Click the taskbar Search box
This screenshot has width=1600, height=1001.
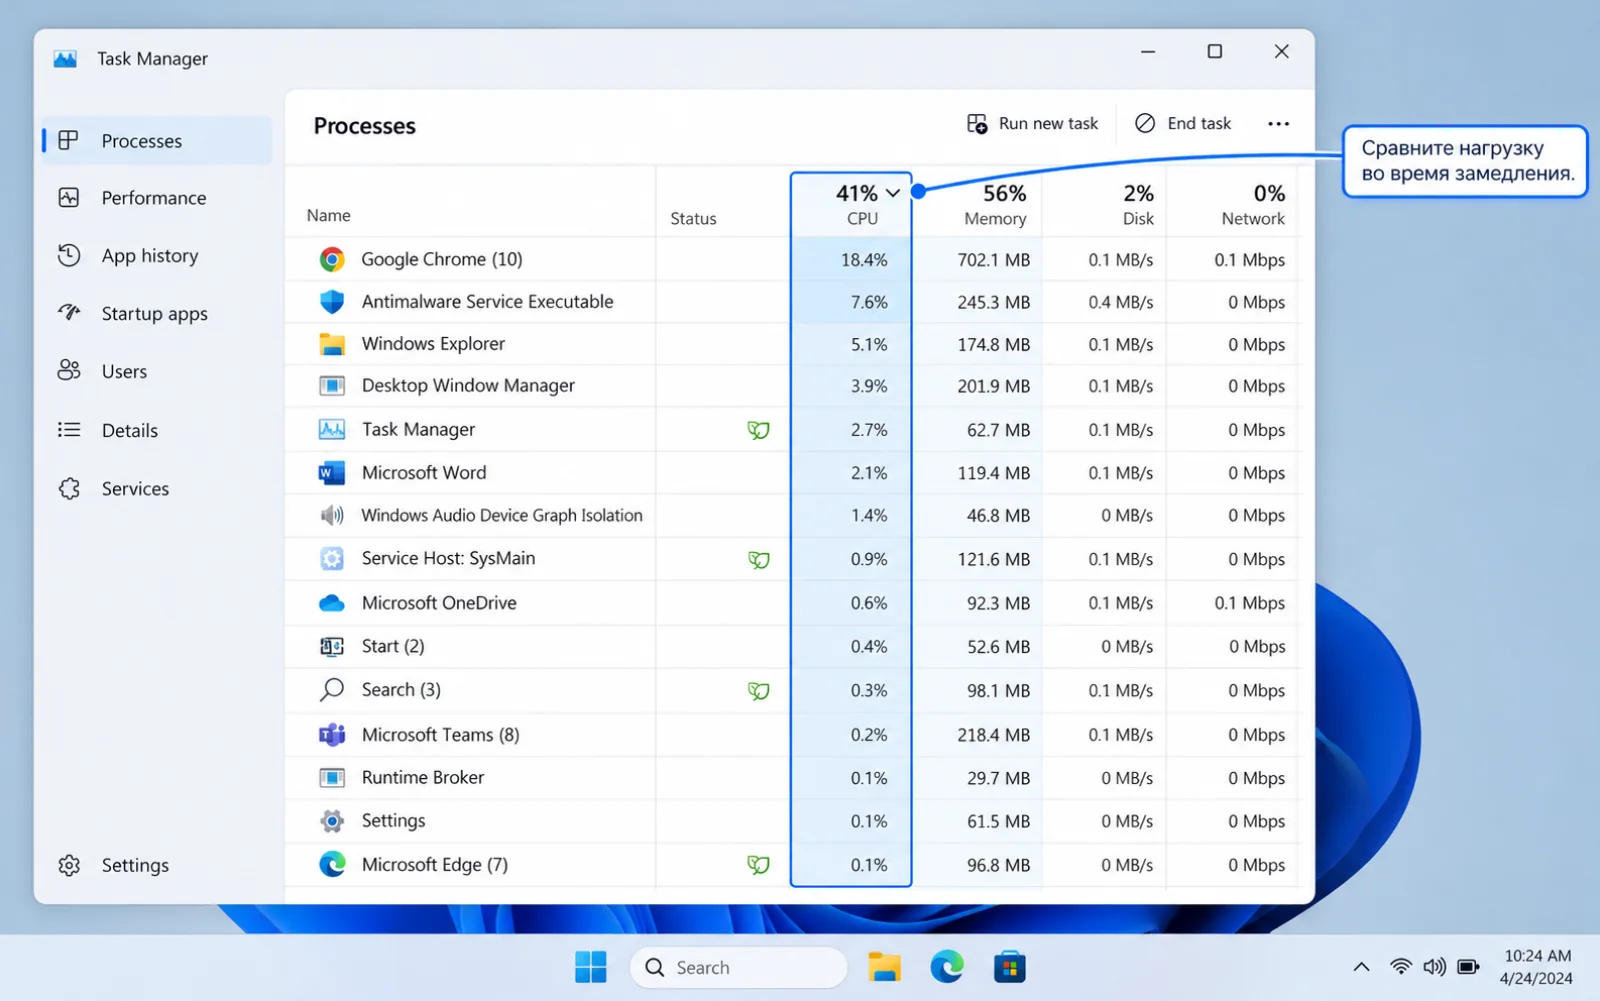pyautogui.click(x=738, y=968)
